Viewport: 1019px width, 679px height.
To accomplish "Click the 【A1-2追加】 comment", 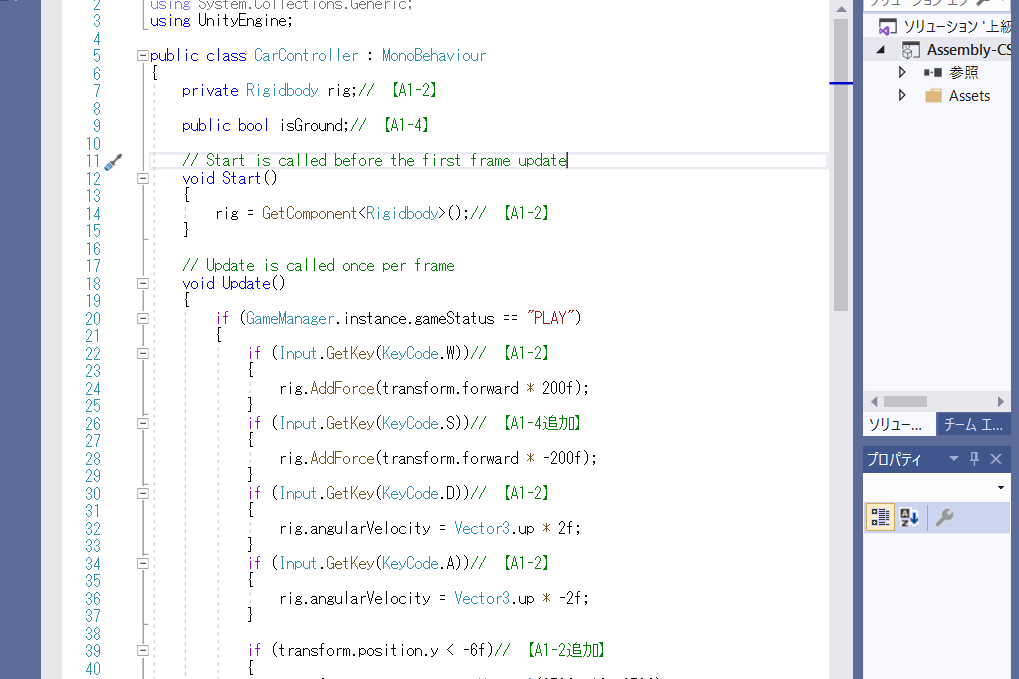I will 565,650.
